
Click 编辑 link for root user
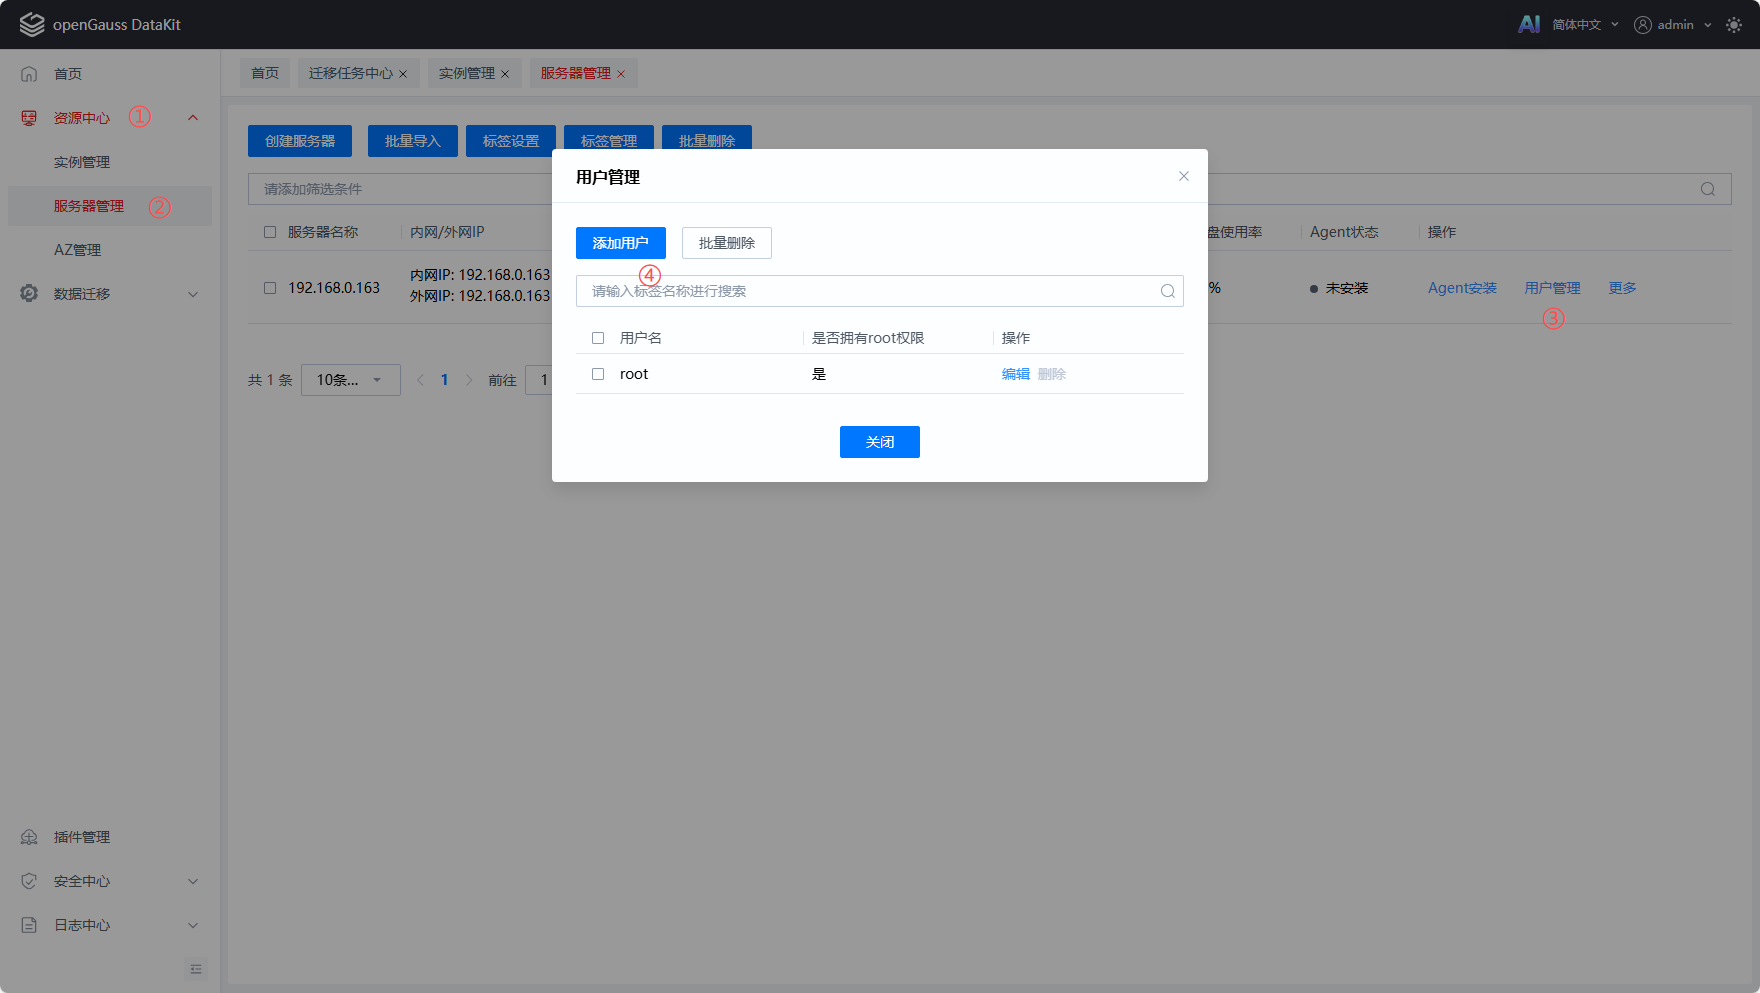click(x=1016, y=374)
